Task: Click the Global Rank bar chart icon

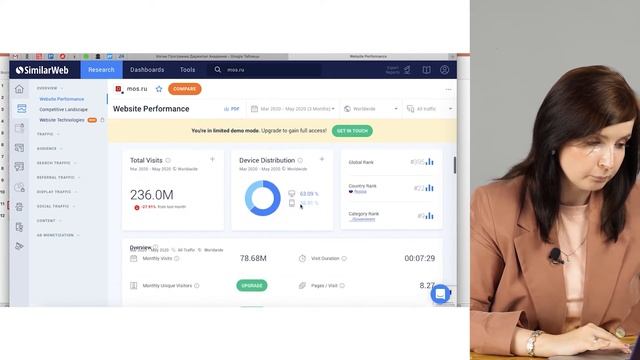Action: (429, 162)
